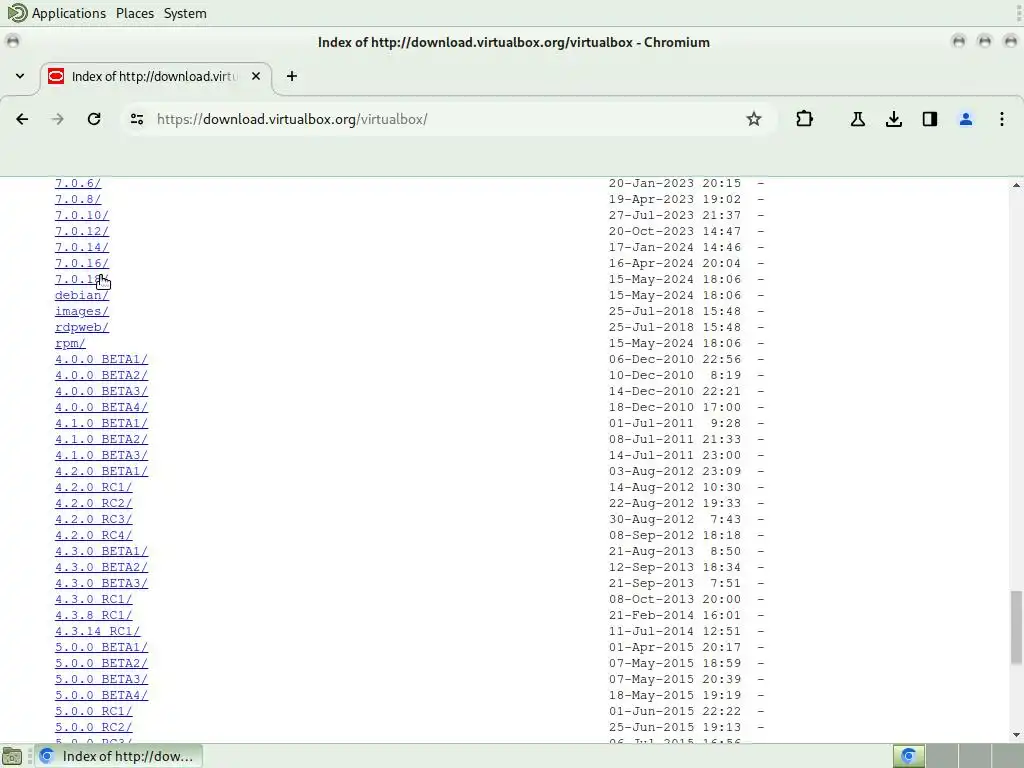Close the Index of virtualbox tab
The image size is (1024, 768).
[x=256, y=76]
